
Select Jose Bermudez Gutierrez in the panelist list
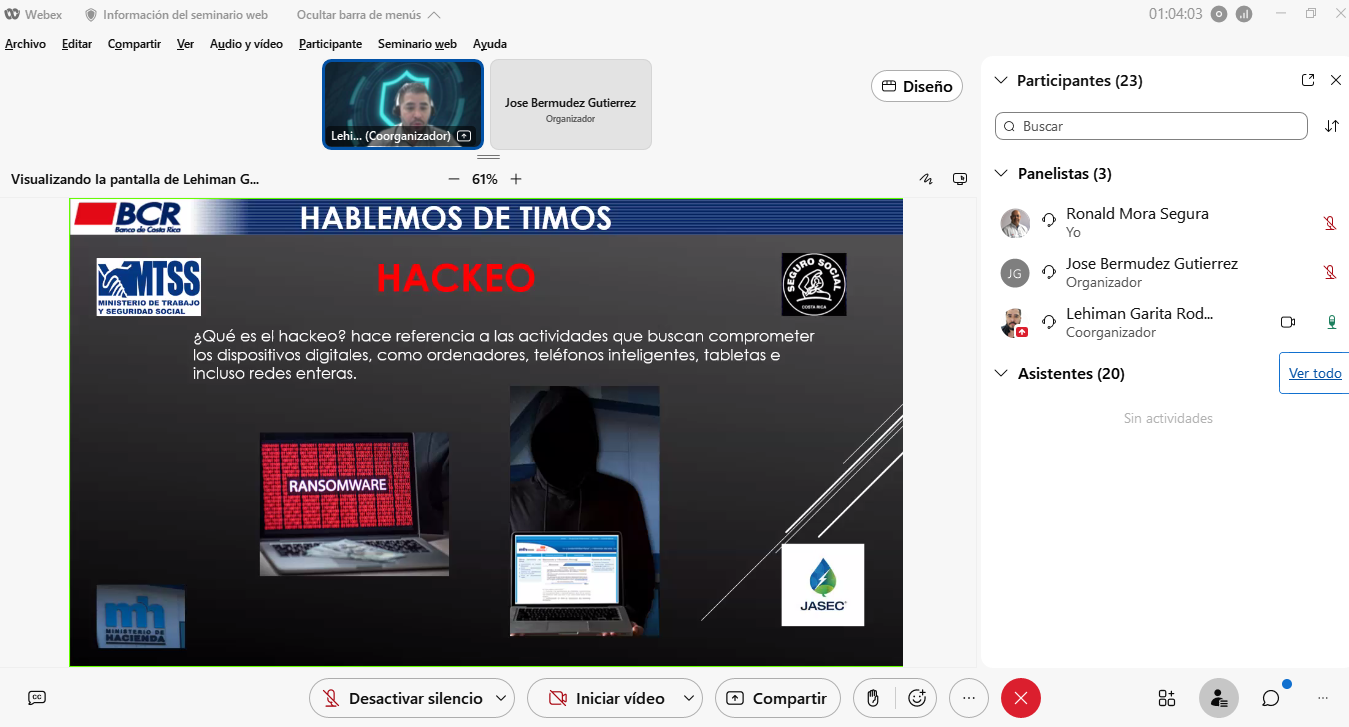pyautogui.click(x=1165, y=272)
